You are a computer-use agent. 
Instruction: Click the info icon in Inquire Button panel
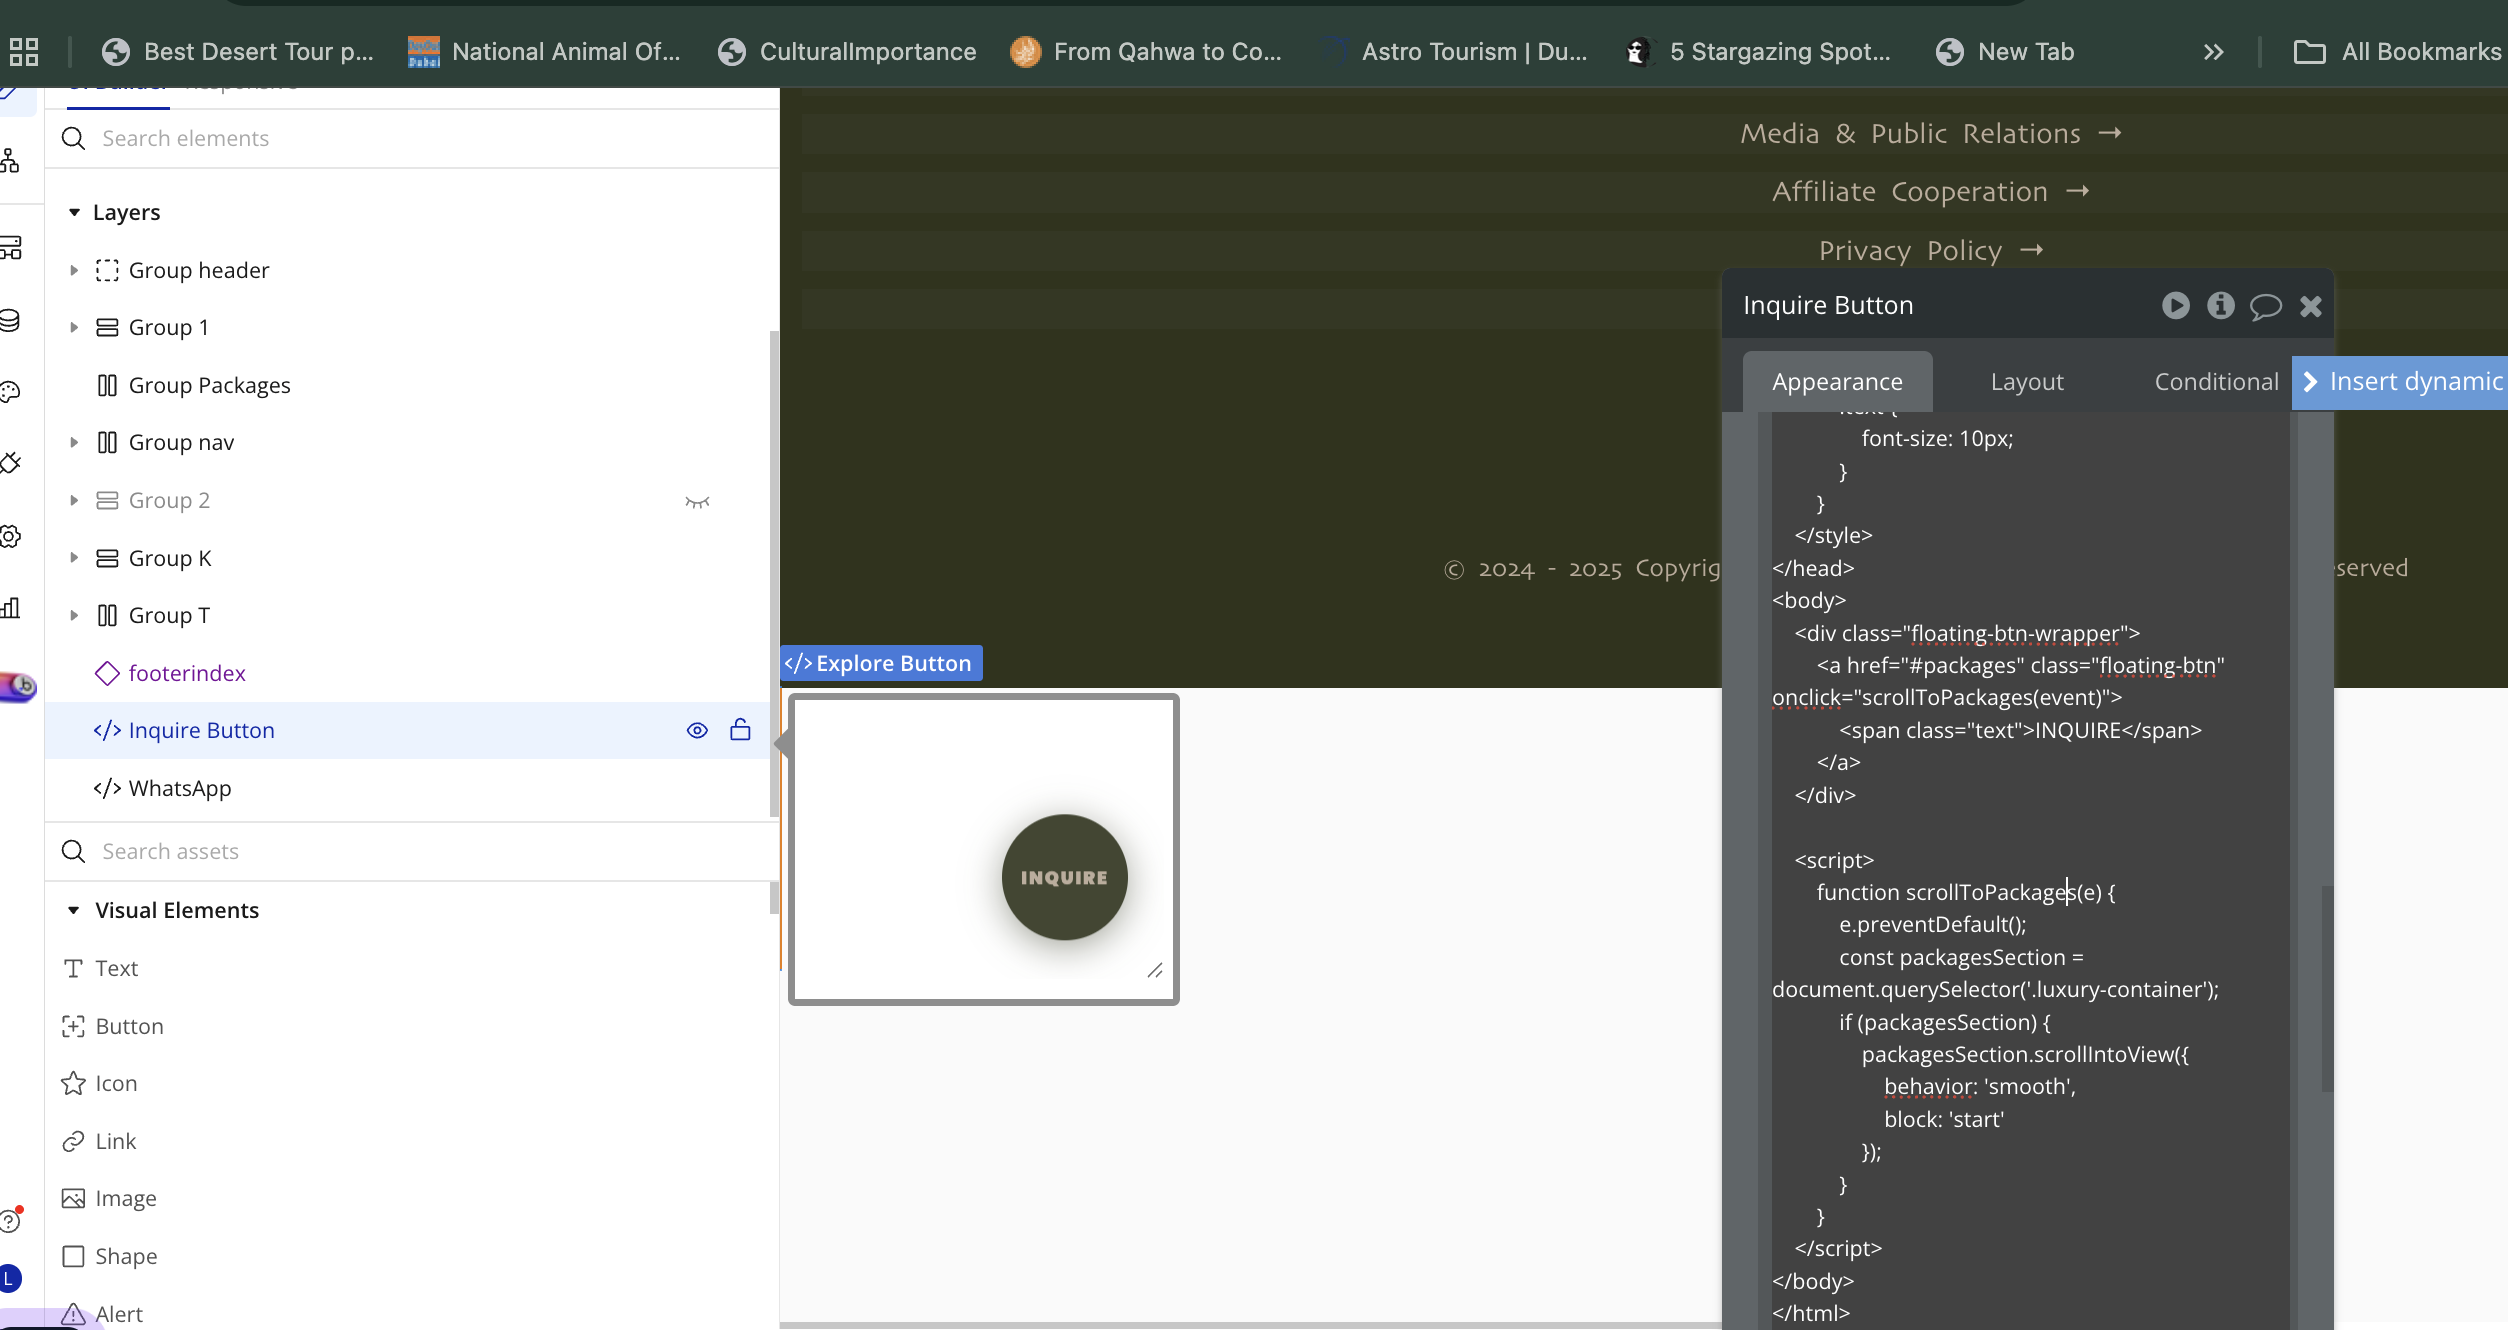pos(2220,305)
